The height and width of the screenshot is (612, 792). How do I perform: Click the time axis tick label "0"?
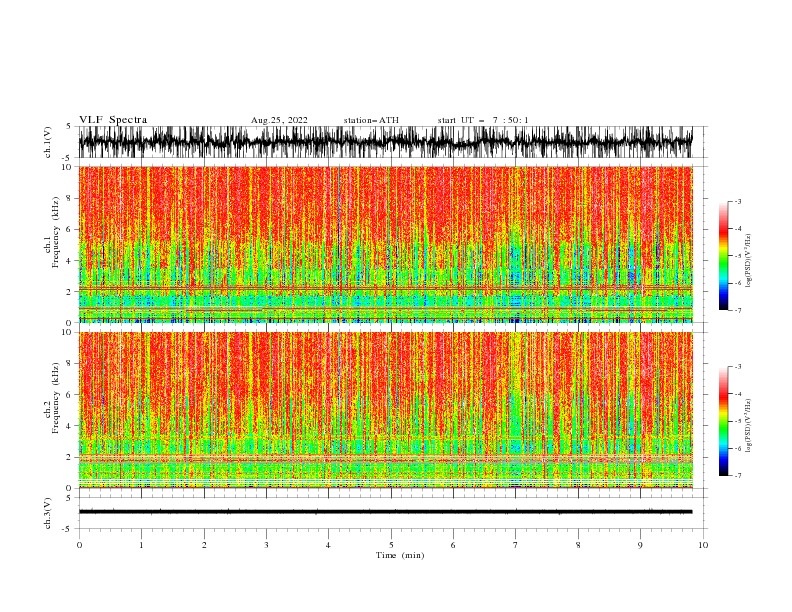(79, 545)
